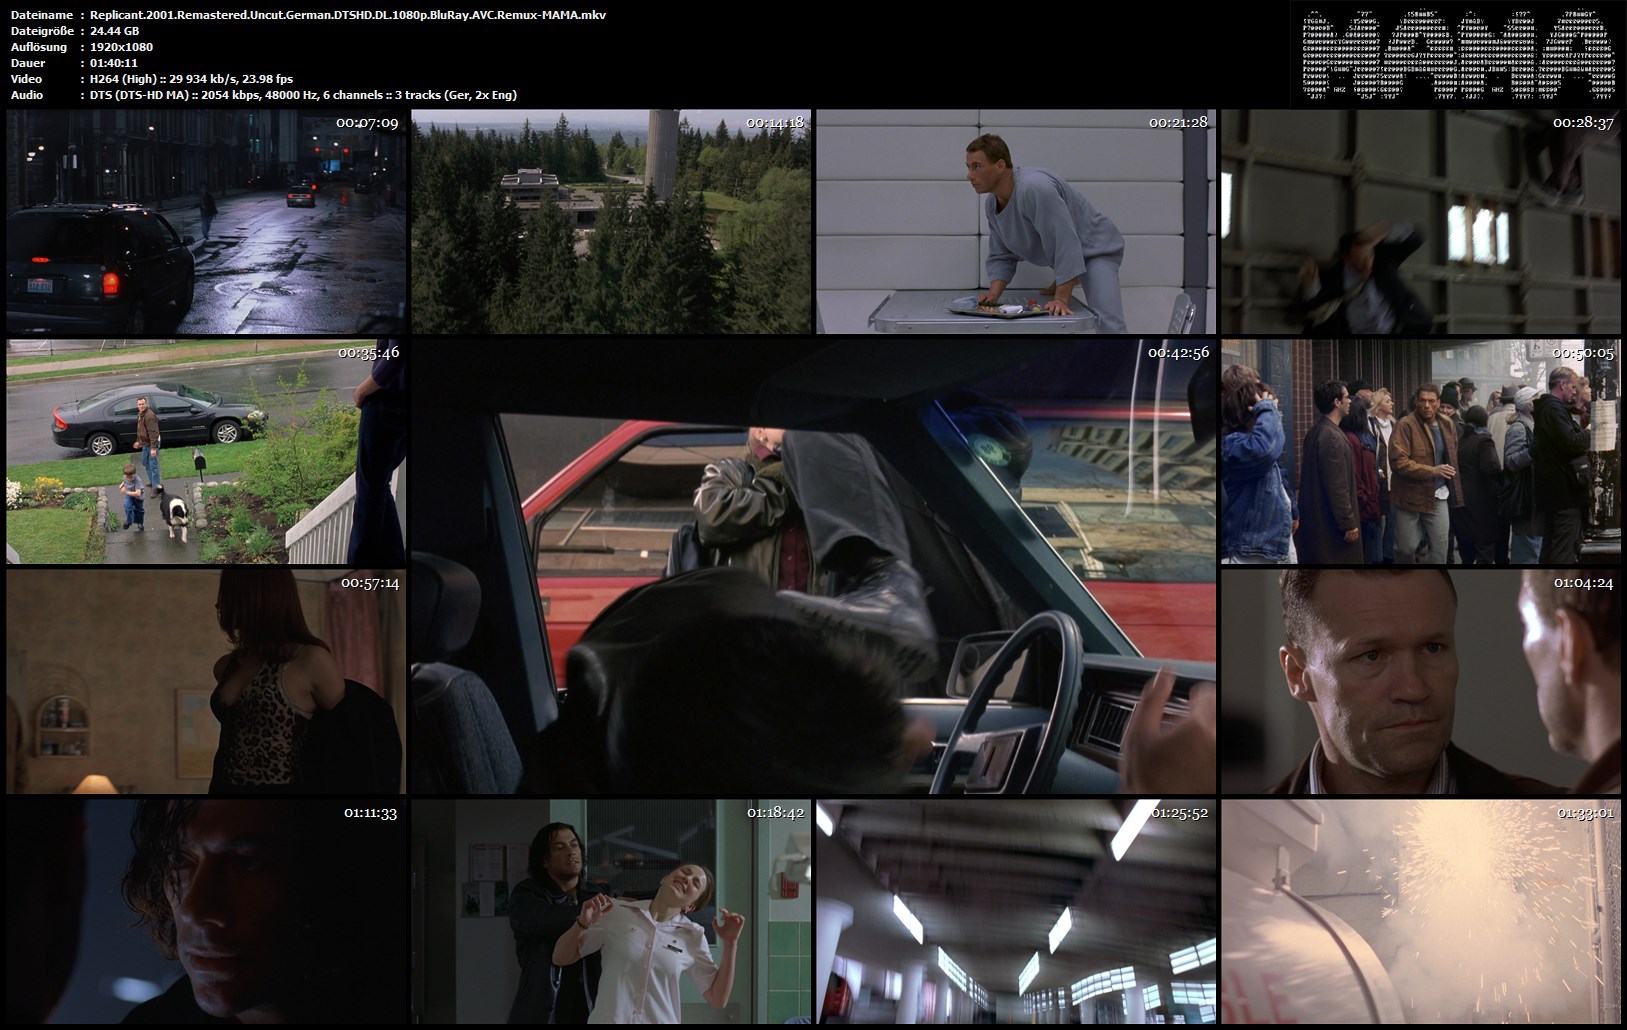Select the large red car thumbnail at 00:42:56
This screenshot has width=1627, height=1030.
point(814,567)
